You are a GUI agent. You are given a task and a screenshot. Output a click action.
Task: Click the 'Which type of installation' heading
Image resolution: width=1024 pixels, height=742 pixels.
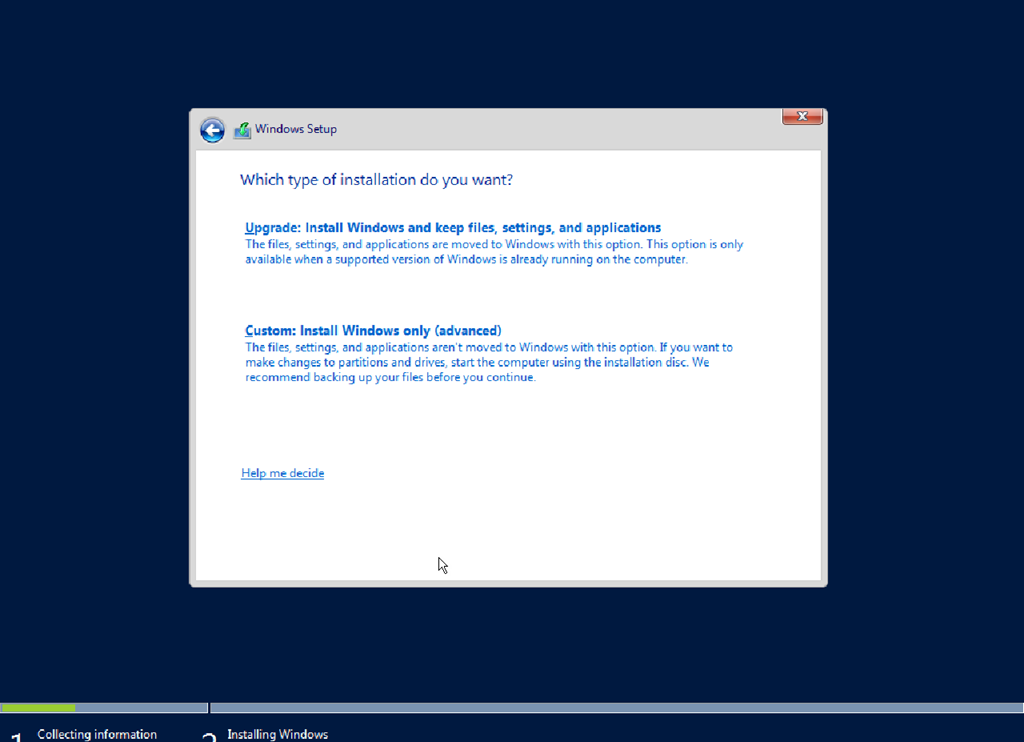[x=376, y=180]
